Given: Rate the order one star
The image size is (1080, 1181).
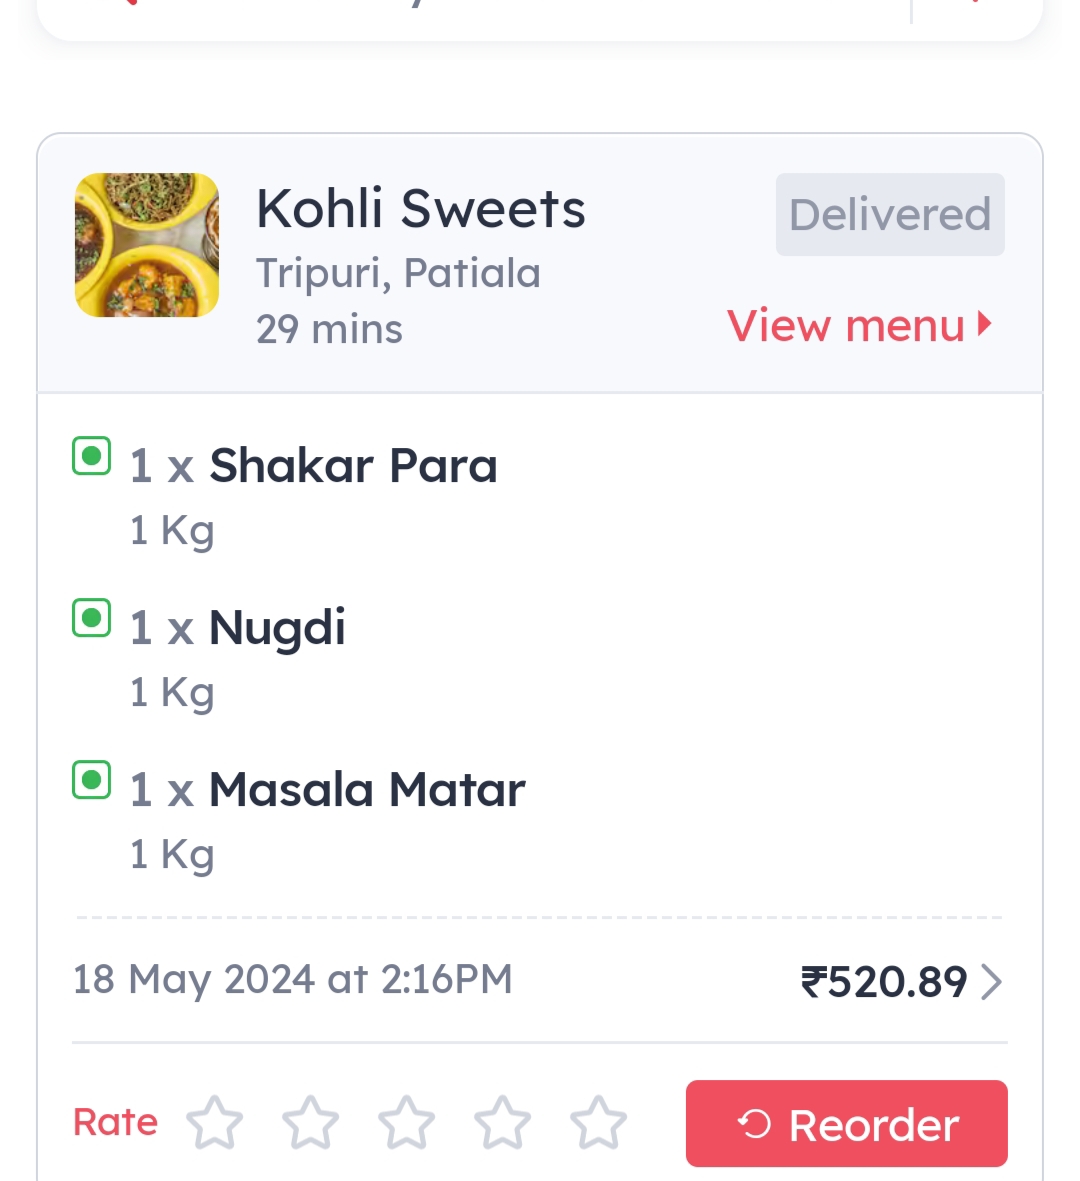Looking at the screenshot, I should [215, 1123].
